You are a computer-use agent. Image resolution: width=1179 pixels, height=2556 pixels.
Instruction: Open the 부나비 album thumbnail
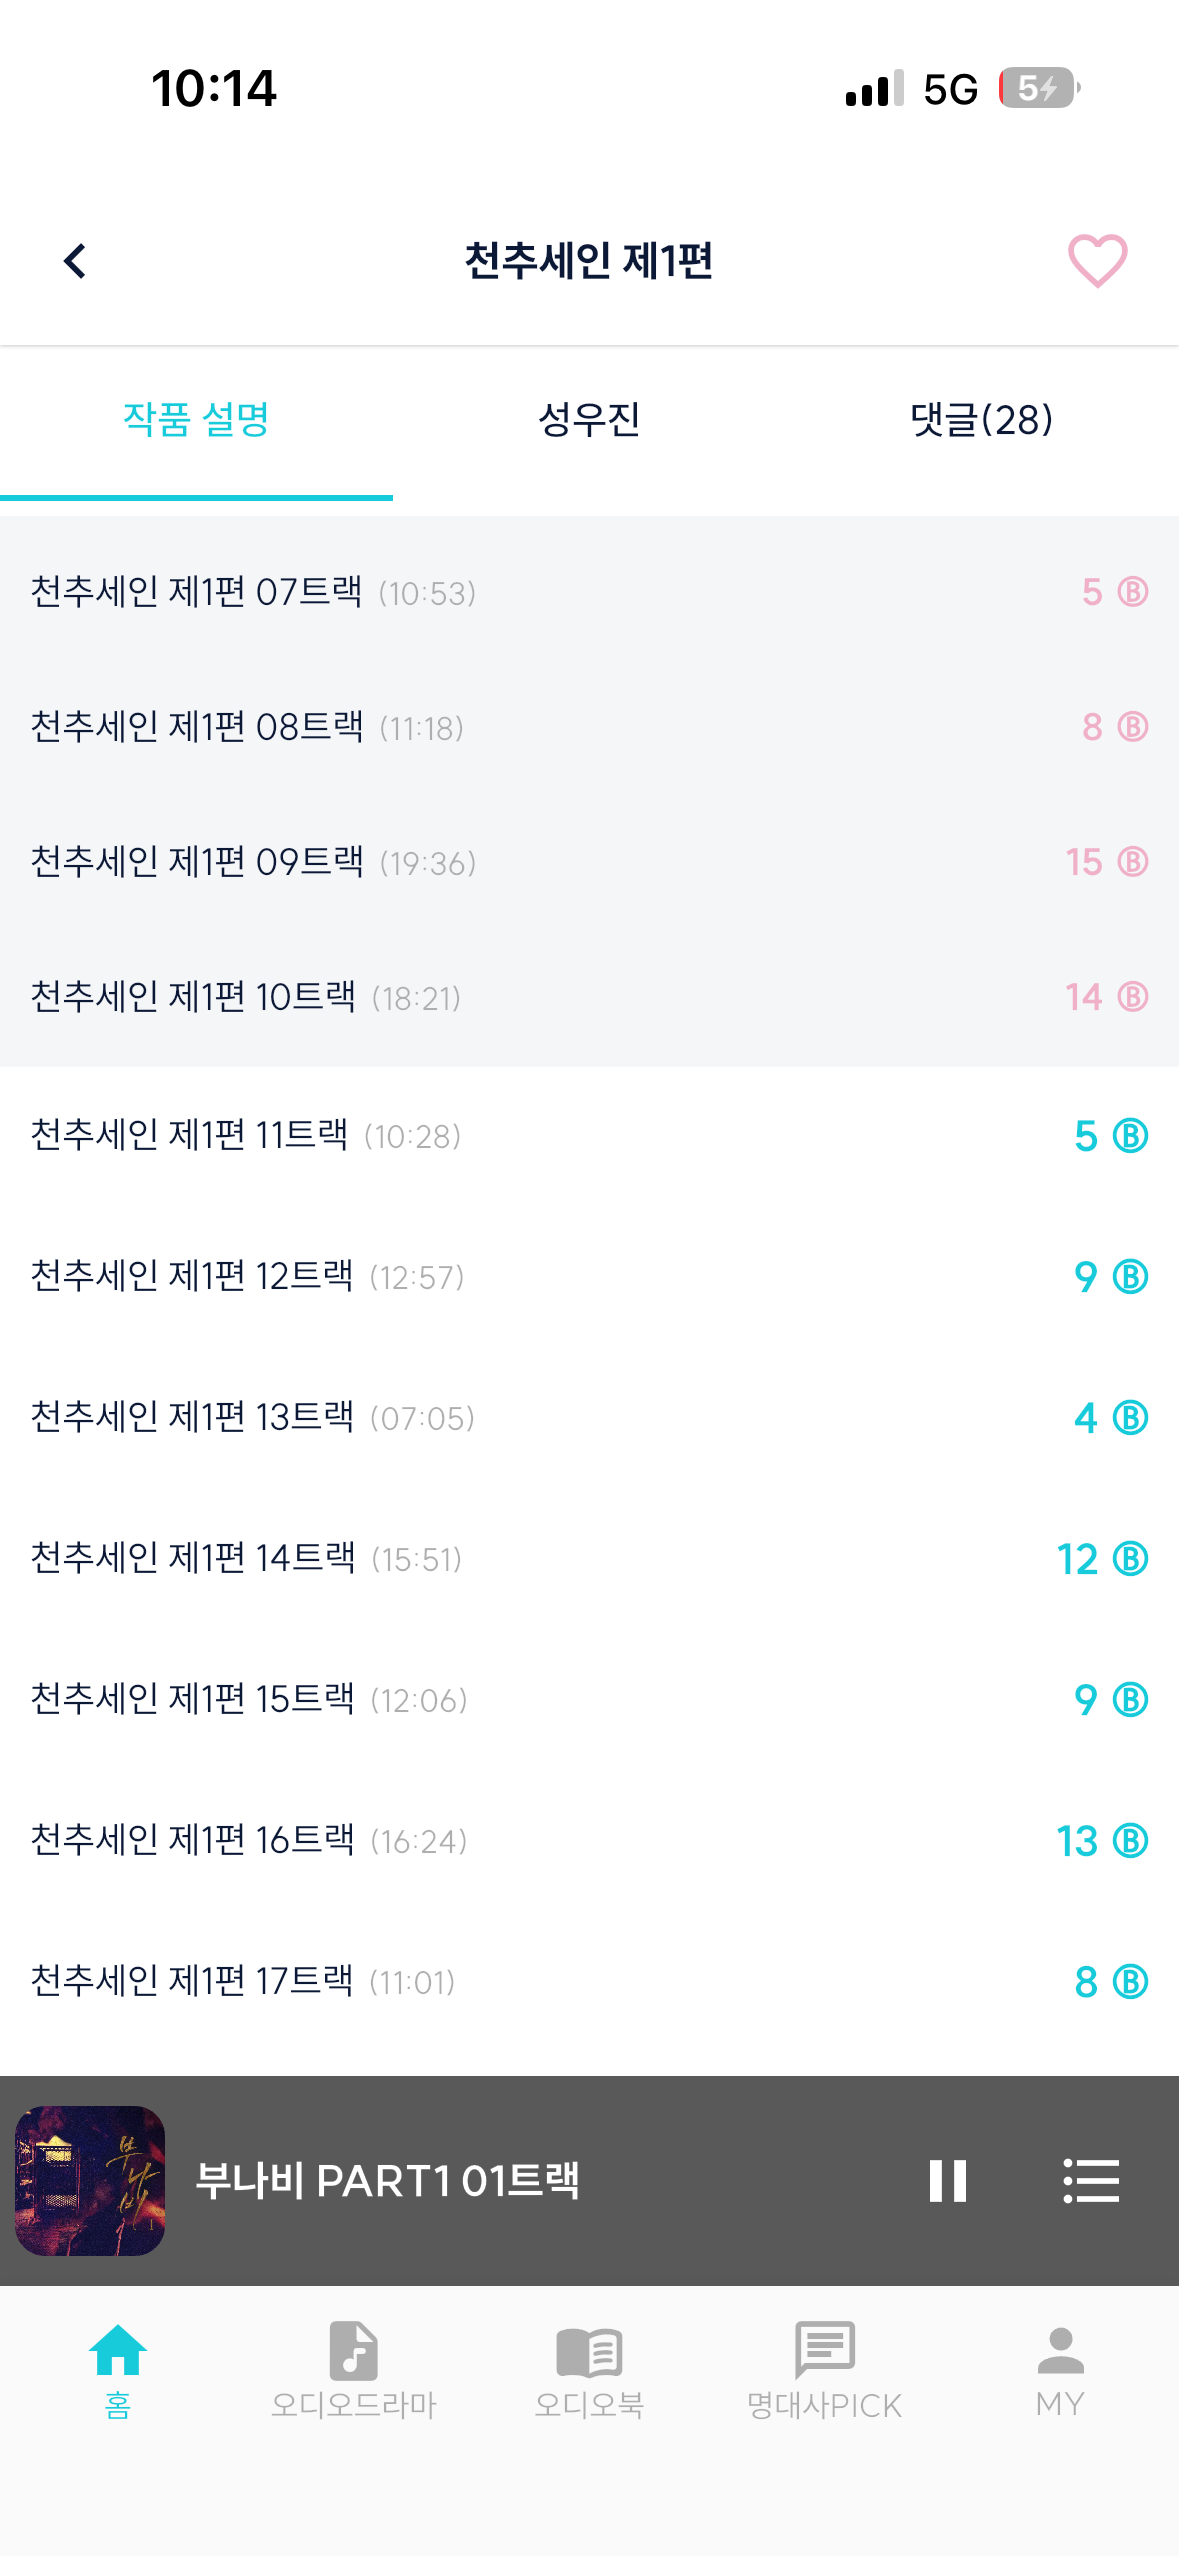point(90,2181)
